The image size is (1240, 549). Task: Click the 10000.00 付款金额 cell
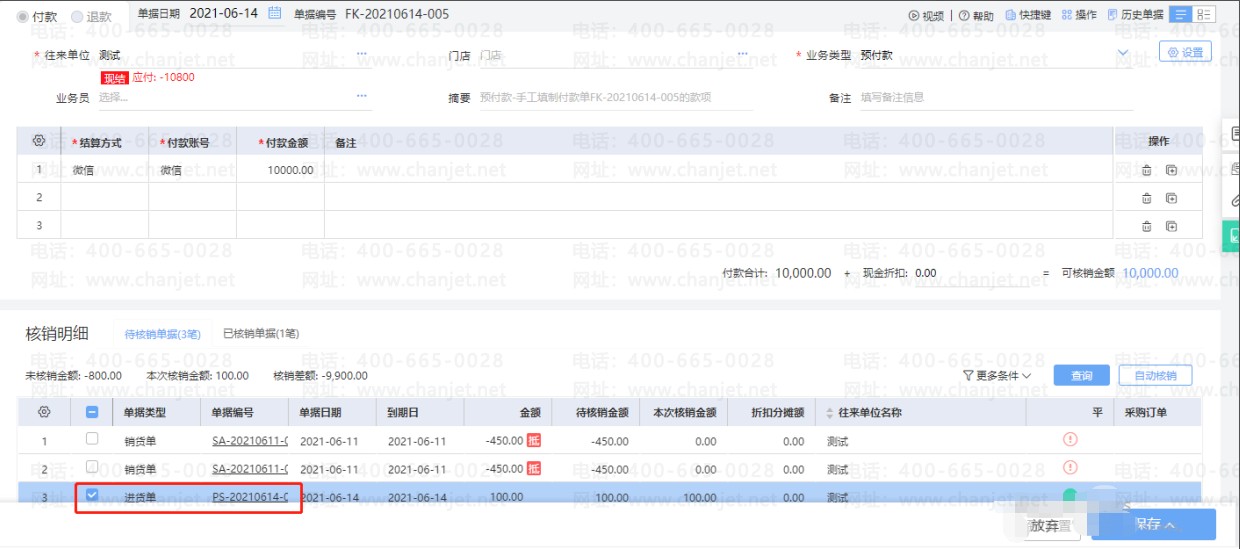tap(280, 171)
